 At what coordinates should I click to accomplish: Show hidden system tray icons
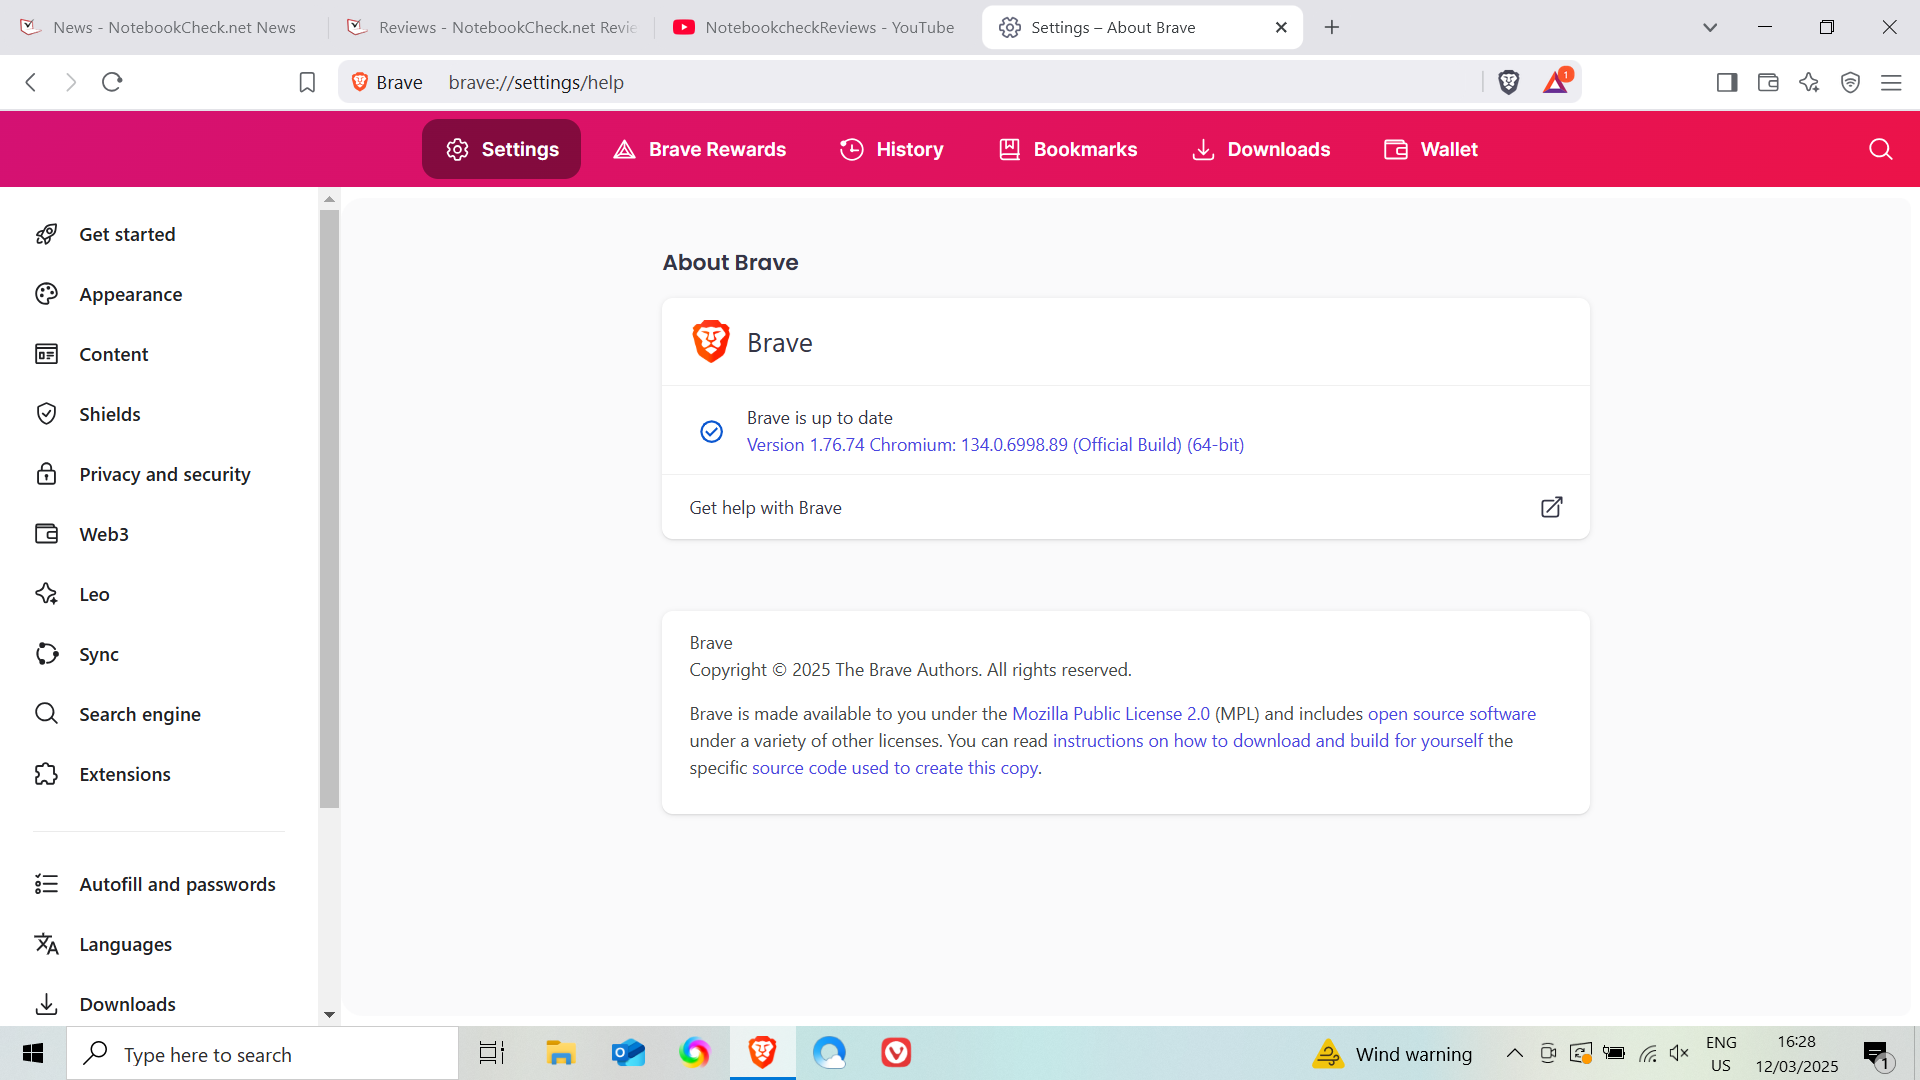coord(1515,1053)
